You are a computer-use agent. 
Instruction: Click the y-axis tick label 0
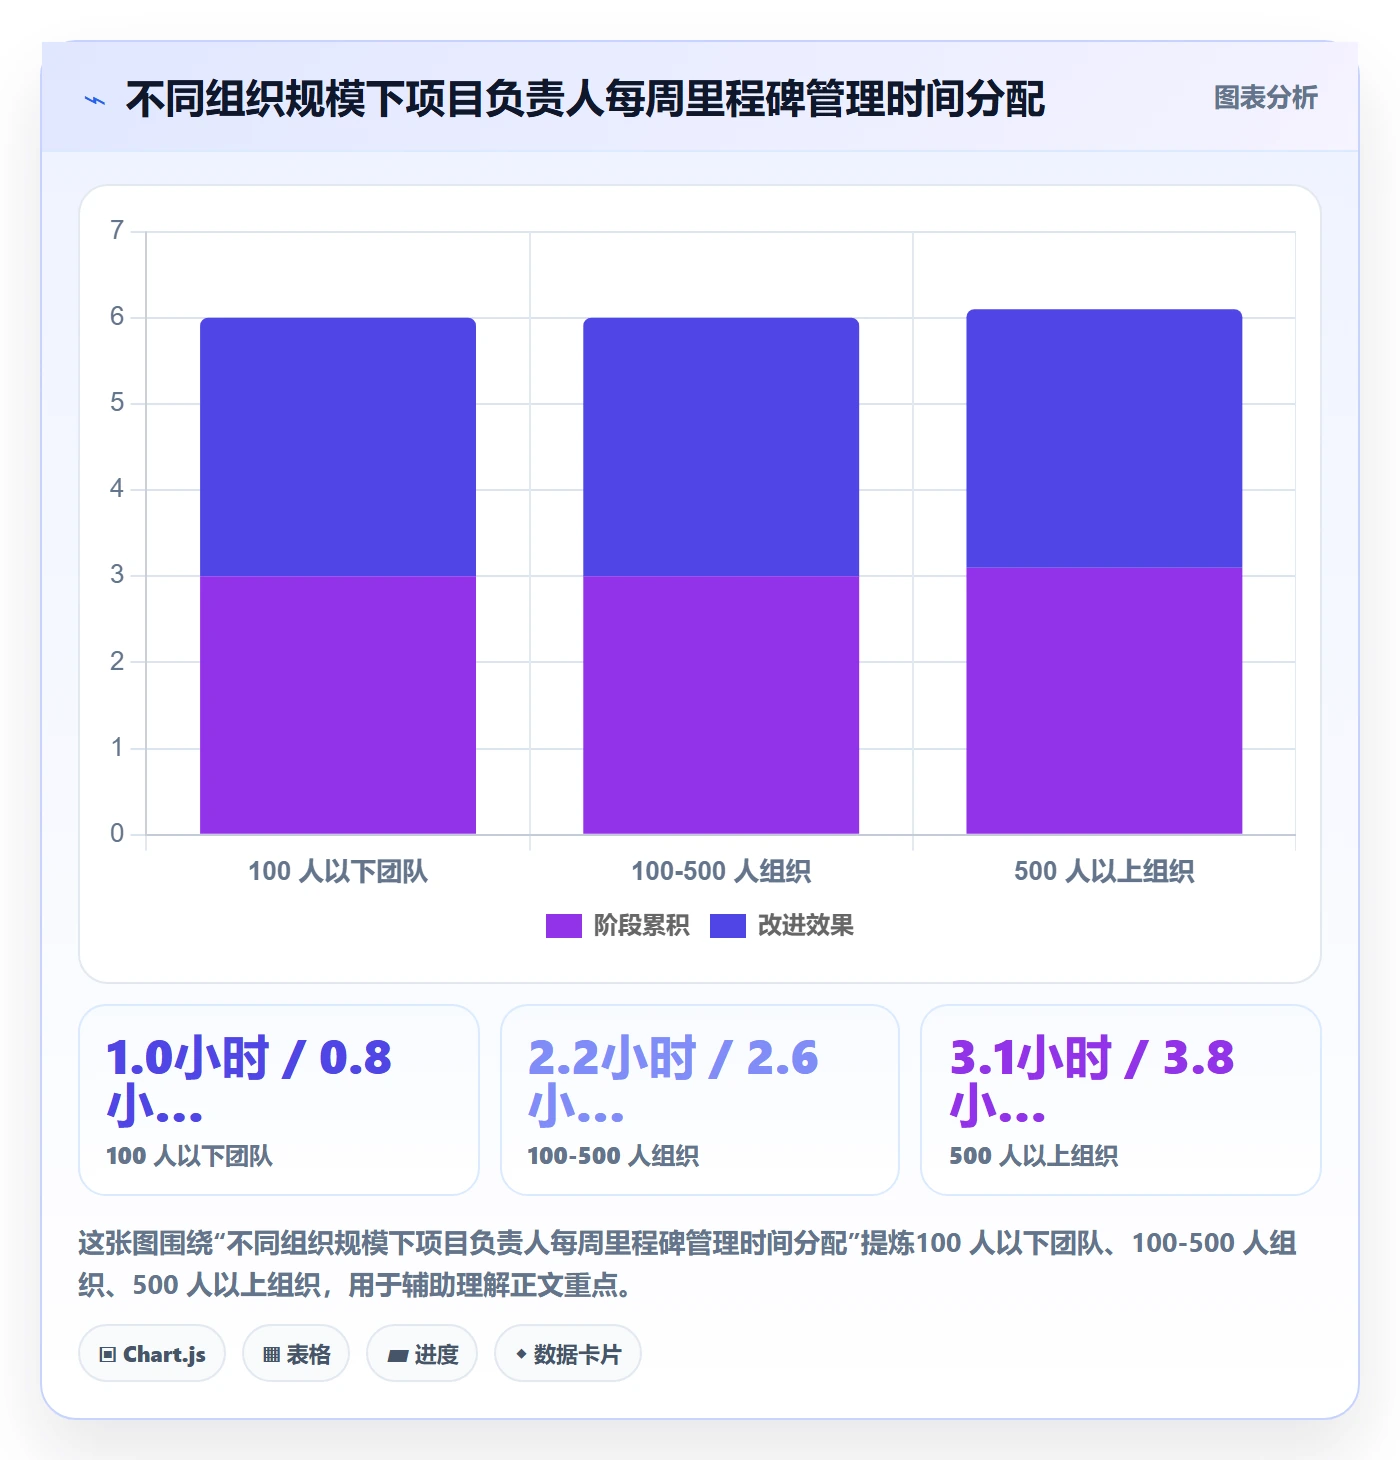[x=117, y=834]
